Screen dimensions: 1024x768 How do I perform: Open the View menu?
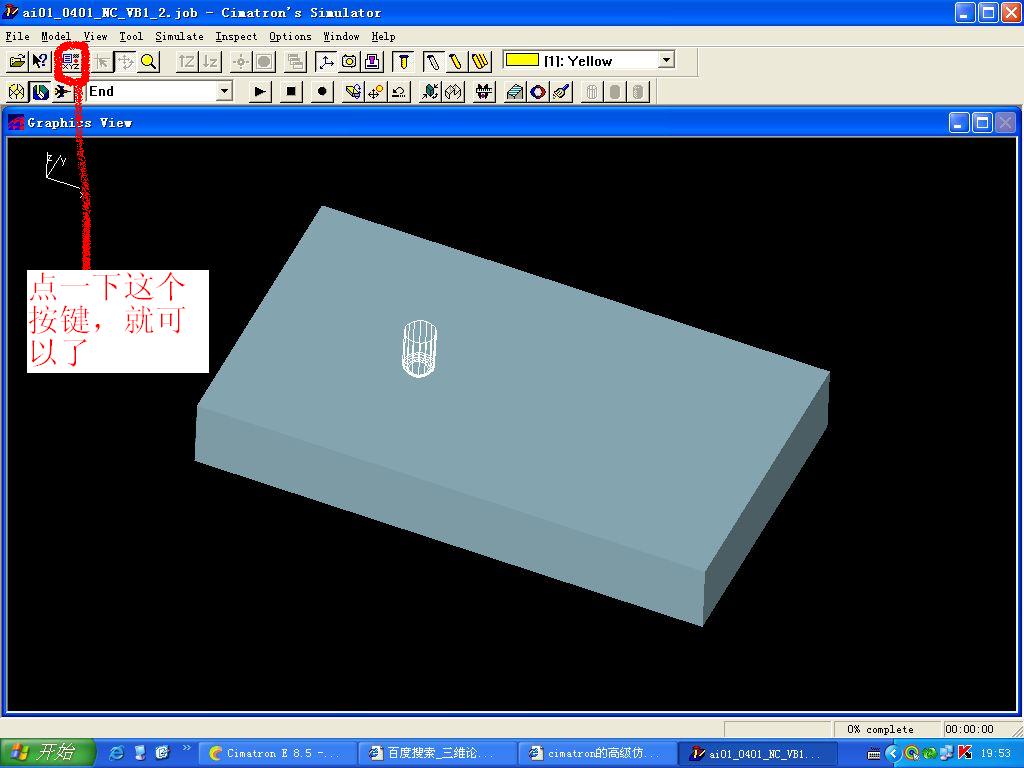point(95,36)
